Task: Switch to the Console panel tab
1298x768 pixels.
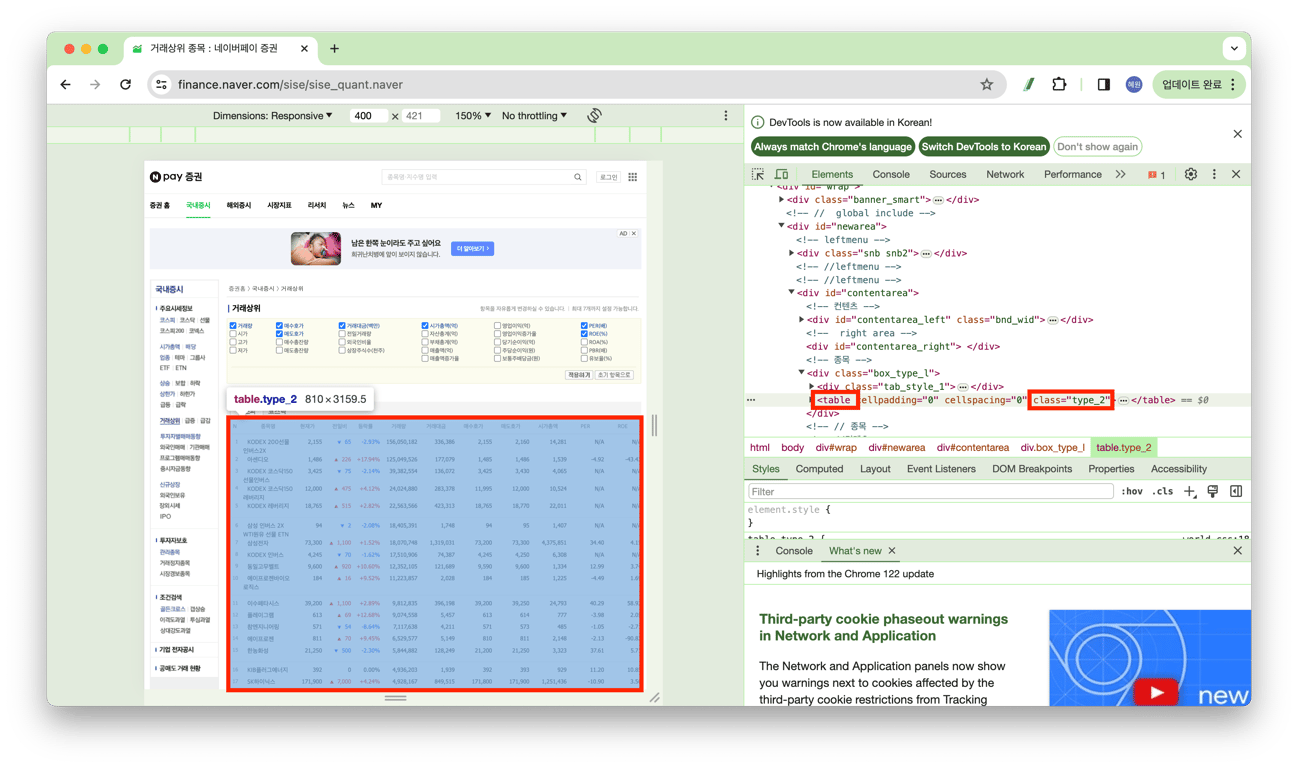Action: click(891, 174)
